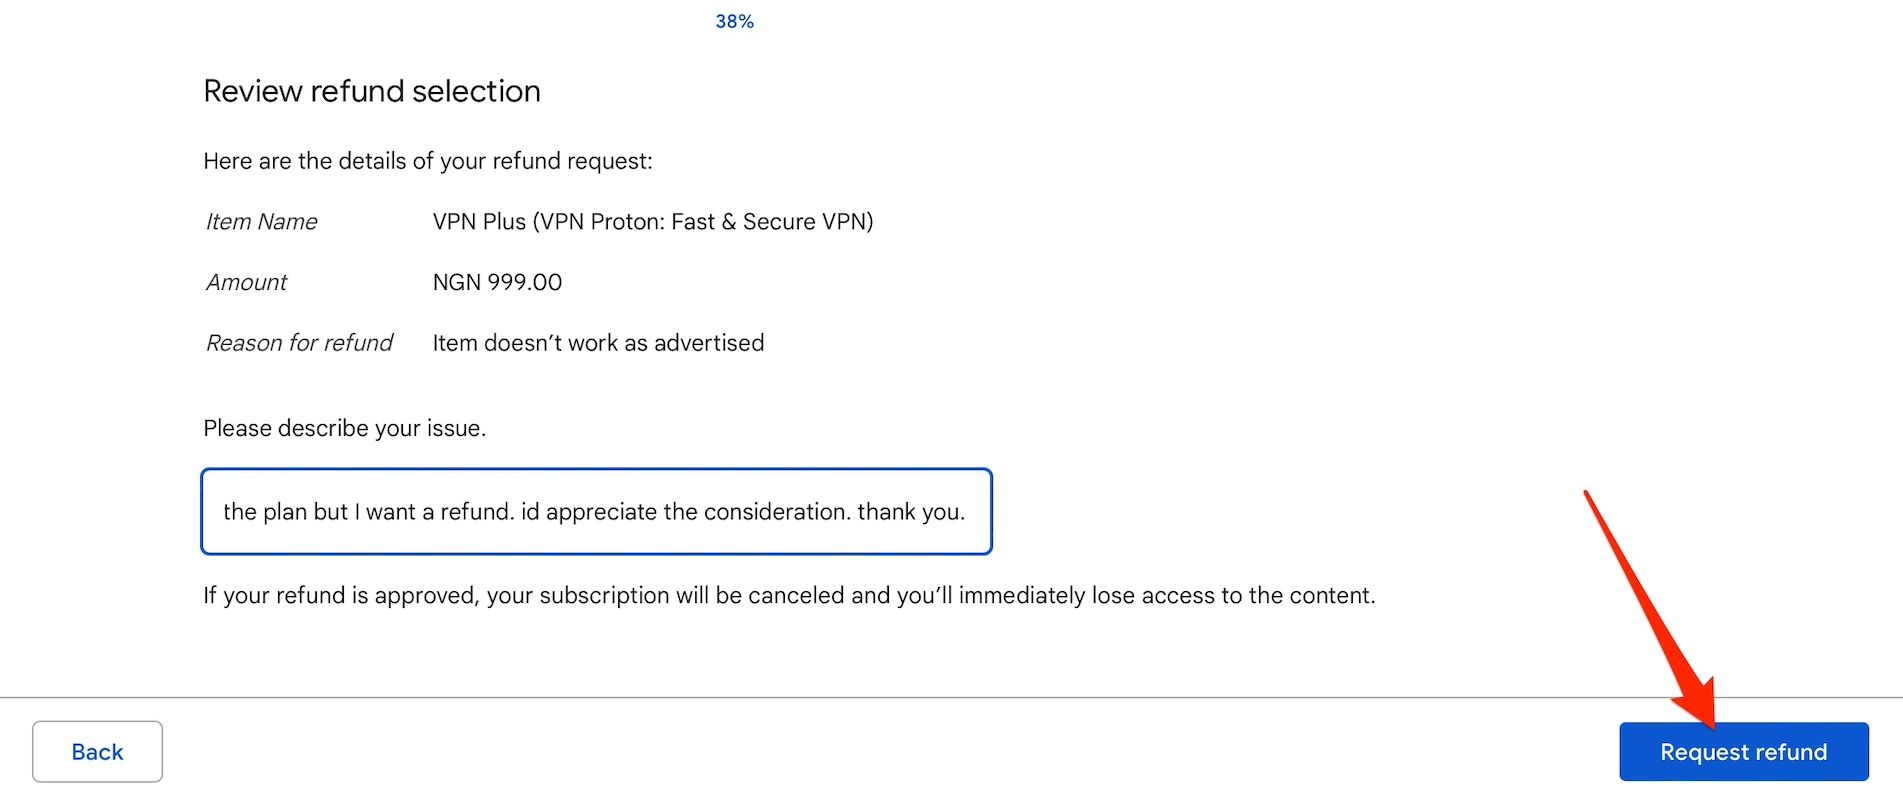Click the blue Request refund button
This screenshot has width=1903, height=800.
pos(1743,751)
